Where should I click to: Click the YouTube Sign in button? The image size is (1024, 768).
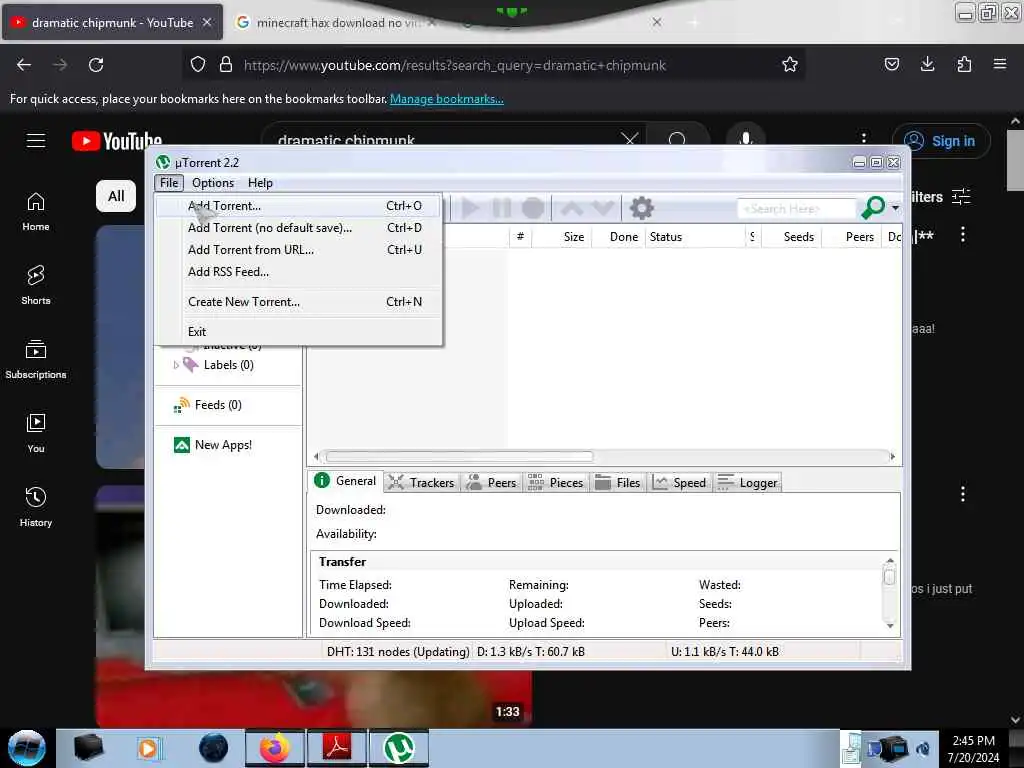(941, 141)
